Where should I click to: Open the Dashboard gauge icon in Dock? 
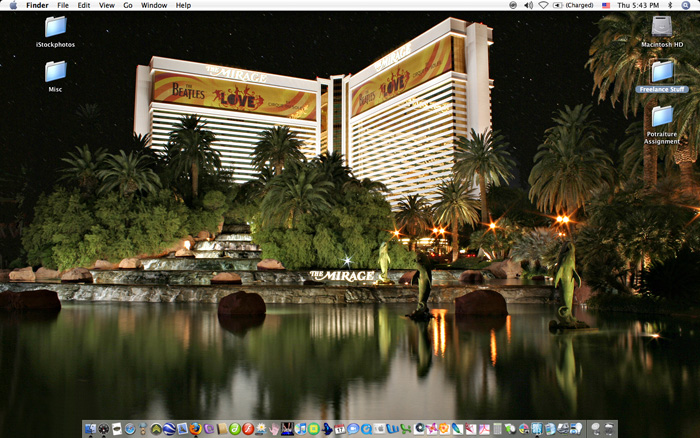click(104, 429)
